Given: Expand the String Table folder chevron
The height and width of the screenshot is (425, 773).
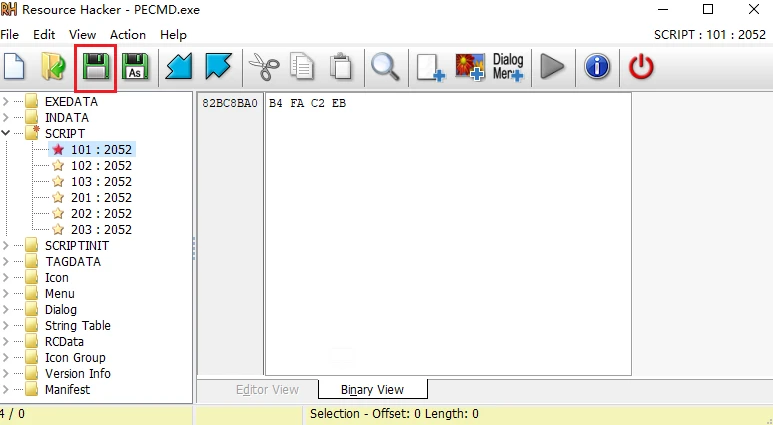Looking at the screenshot, I should coord(5,326).
